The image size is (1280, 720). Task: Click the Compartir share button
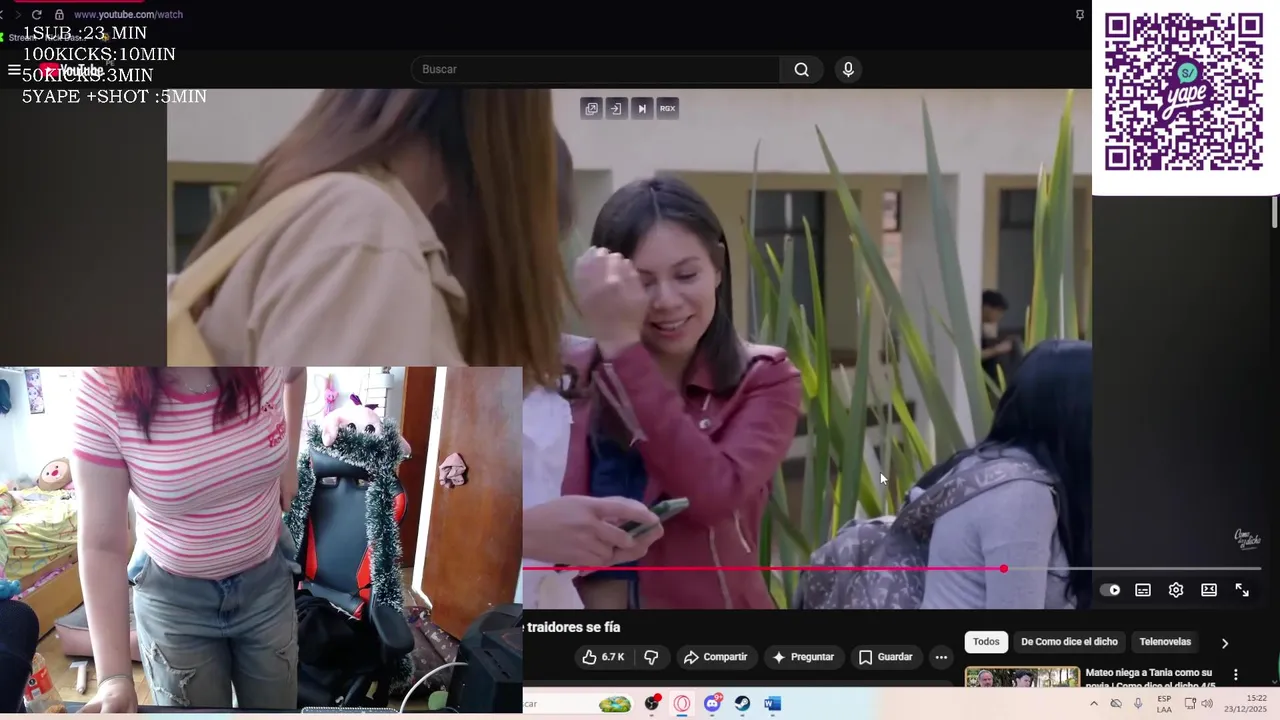point(715,657)
